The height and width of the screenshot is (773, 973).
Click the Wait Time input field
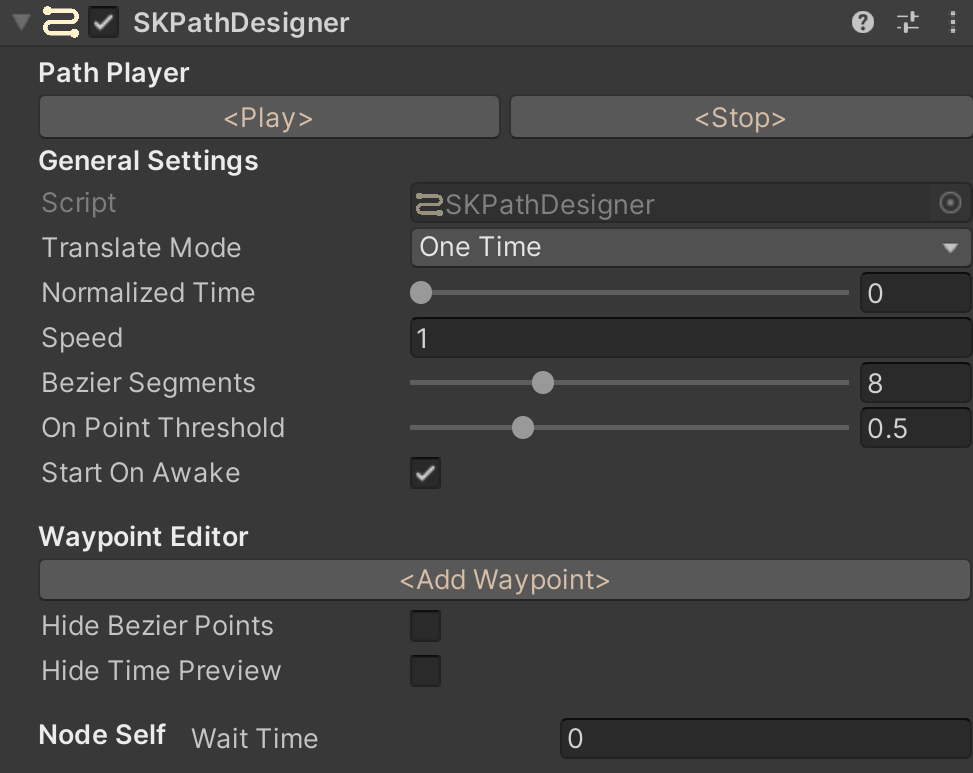click(x=764, y=739)
